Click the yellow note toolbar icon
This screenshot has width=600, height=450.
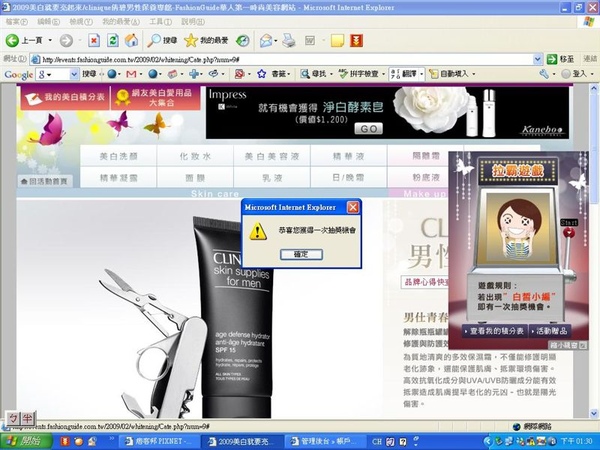pyautogui.click(x=337, y=40)
